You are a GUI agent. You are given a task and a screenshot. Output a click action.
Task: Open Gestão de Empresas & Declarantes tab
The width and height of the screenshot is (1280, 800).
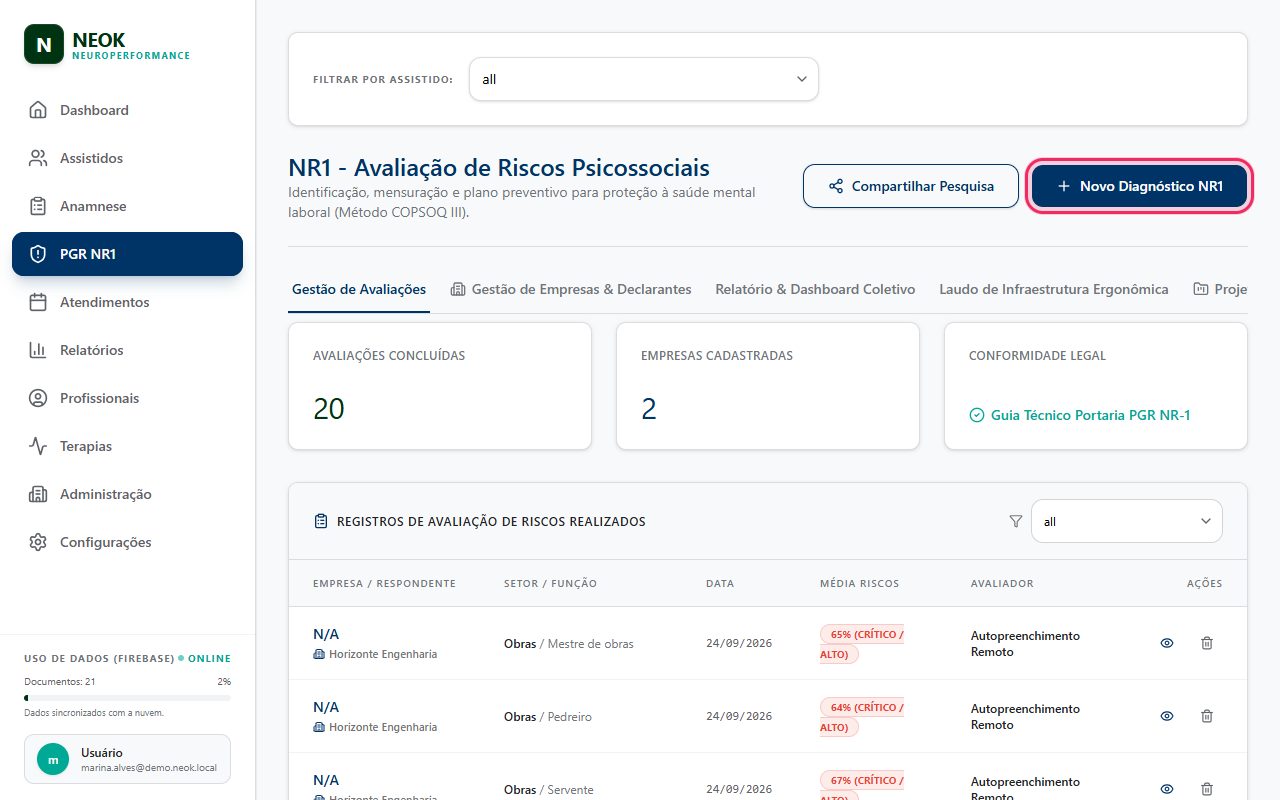[571, 289]
